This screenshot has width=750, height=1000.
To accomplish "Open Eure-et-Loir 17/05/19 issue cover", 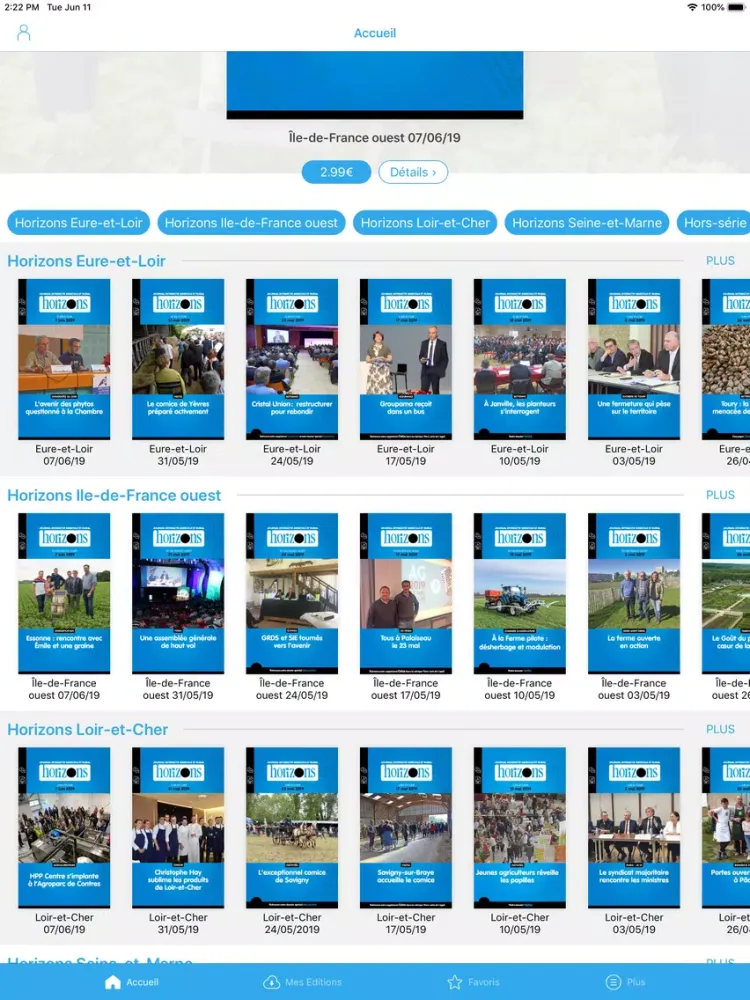I will point(406,359).
